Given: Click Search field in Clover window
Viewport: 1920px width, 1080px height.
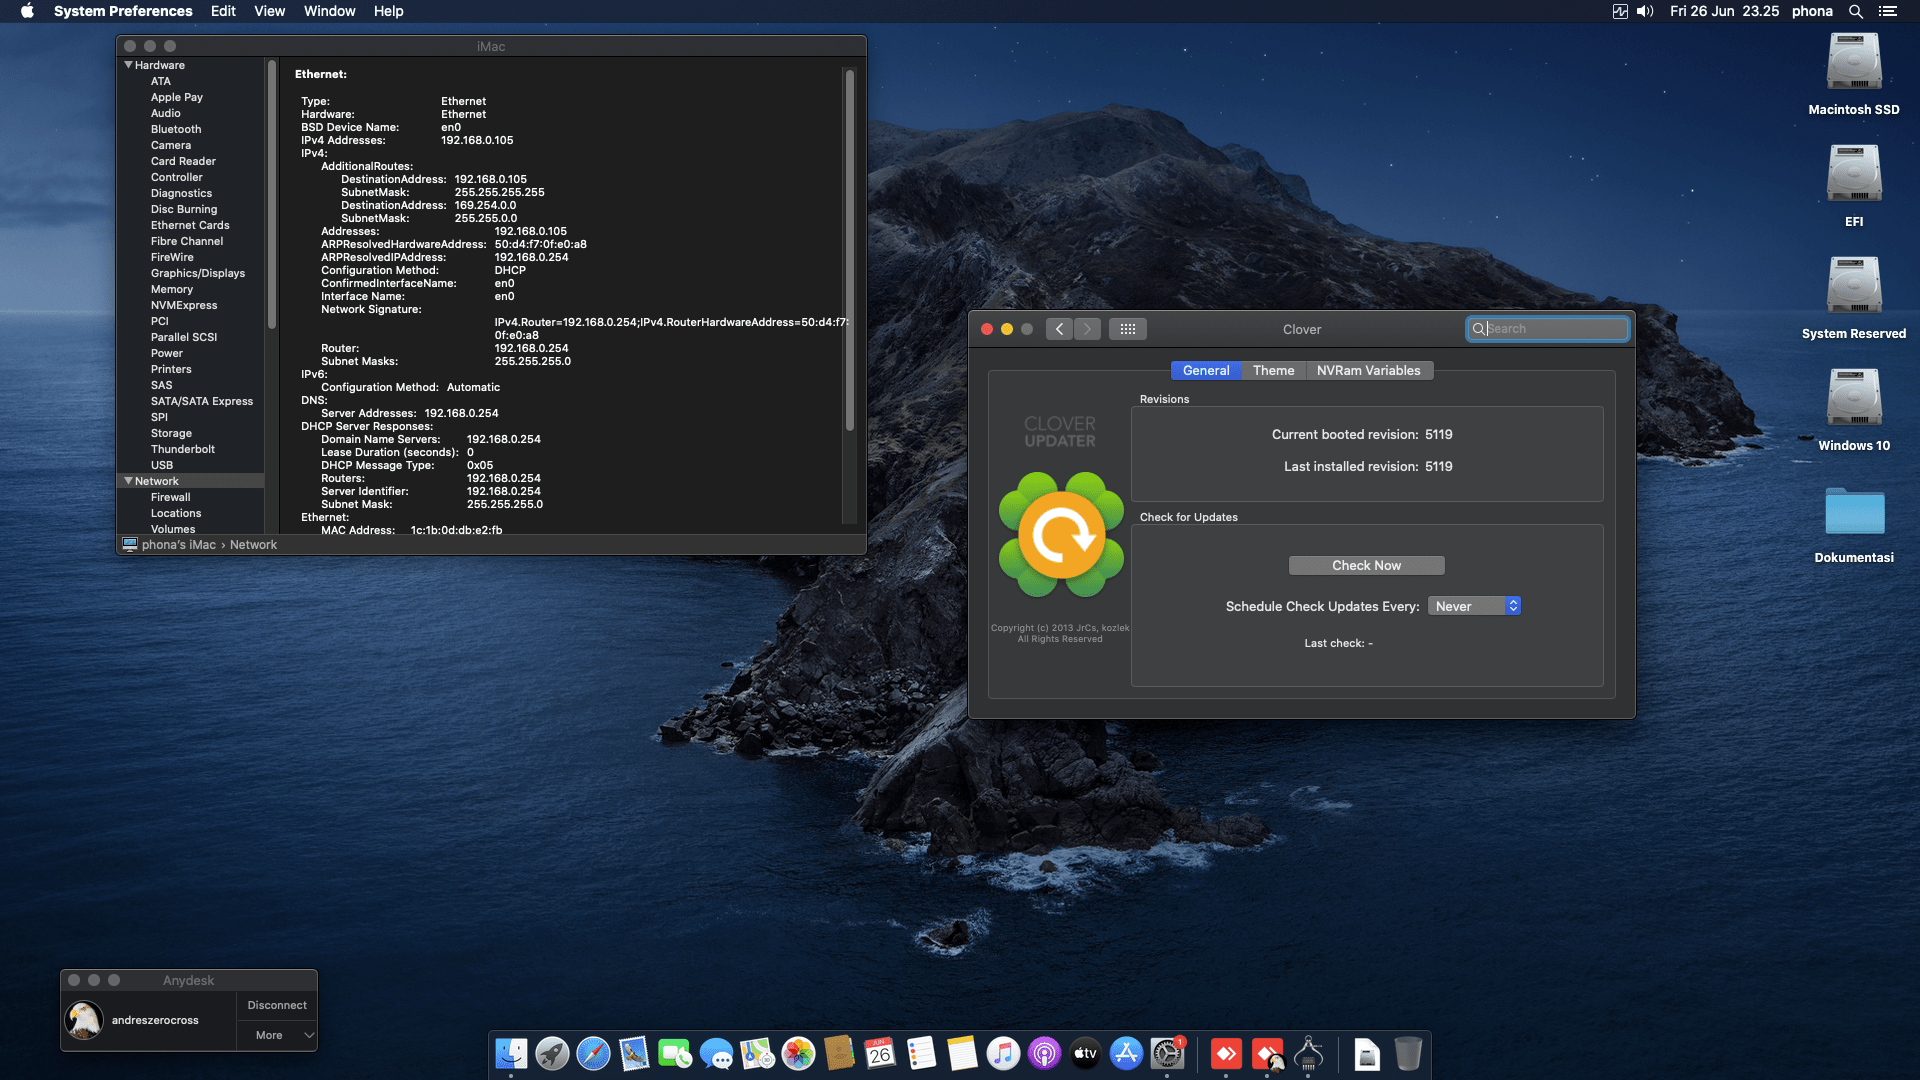Looking at the screenshot, I should 1548,329.
